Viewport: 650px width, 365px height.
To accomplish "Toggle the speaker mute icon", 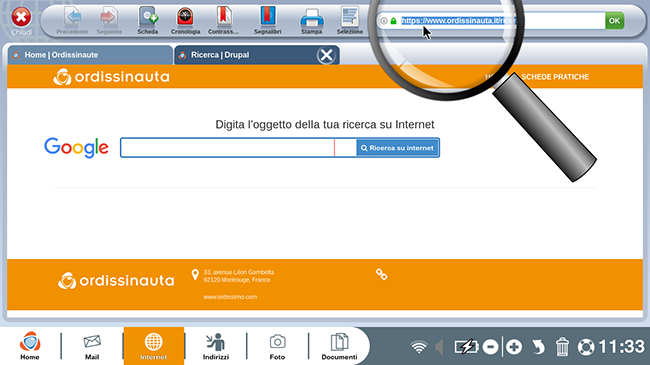I will click(439, 347).
